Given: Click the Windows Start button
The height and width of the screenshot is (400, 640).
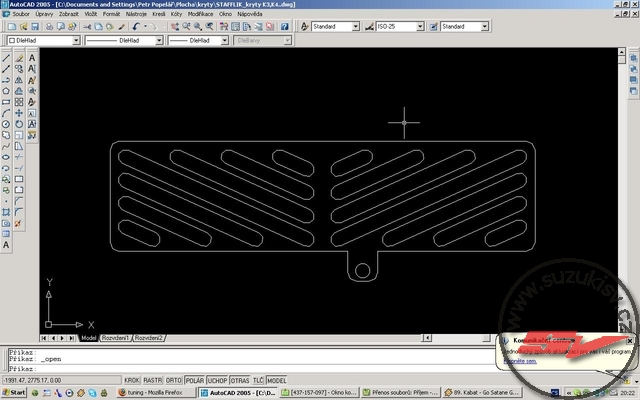Looking at the screenshot, I should point(14,393).
